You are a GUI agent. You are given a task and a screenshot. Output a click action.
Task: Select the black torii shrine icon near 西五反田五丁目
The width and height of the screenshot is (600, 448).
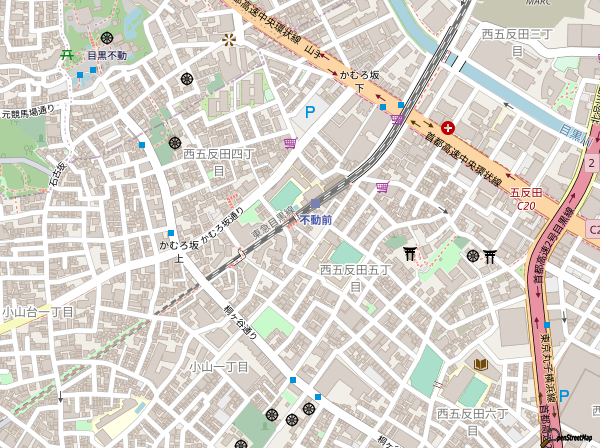tap(410, 253)
